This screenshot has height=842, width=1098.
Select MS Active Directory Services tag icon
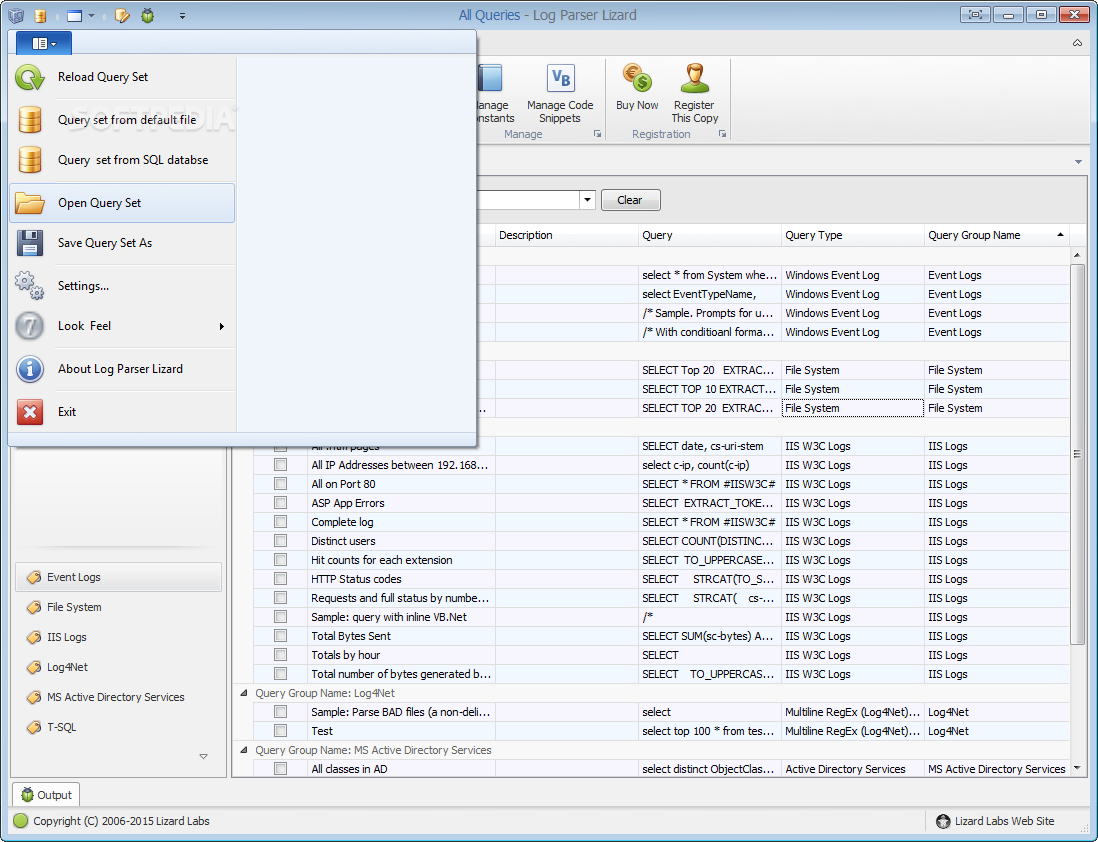point(34,698)
